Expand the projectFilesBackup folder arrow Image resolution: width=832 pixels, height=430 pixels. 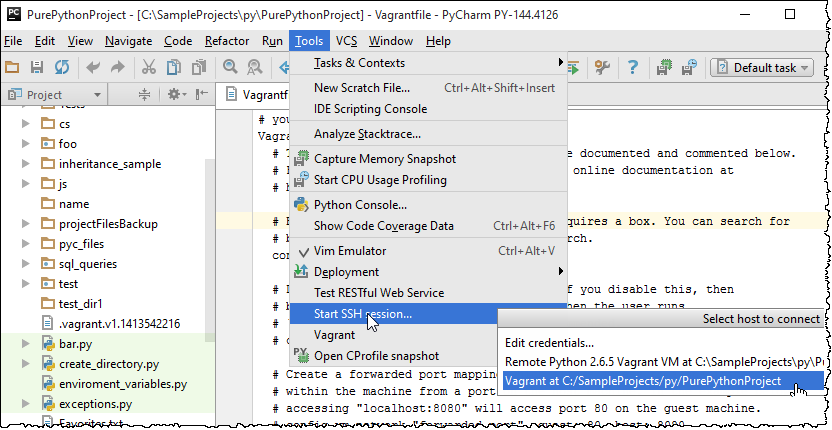click(x=25, y=224)
